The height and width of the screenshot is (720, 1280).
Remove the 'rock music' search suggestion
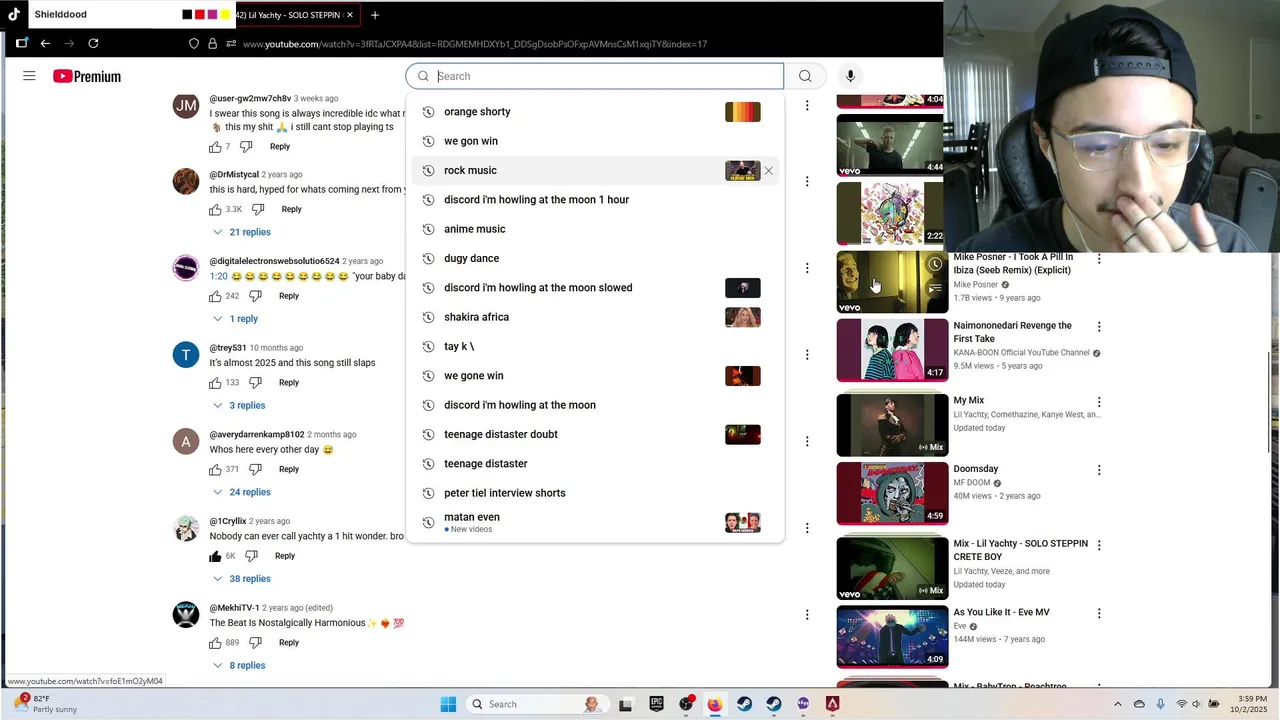pos(768,171)
